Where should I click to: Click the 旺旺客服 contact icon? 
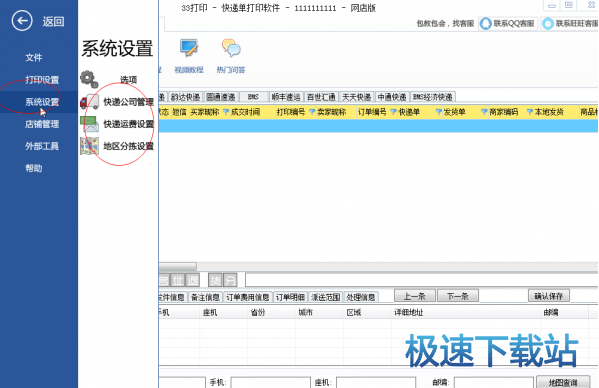coord(548,24)
